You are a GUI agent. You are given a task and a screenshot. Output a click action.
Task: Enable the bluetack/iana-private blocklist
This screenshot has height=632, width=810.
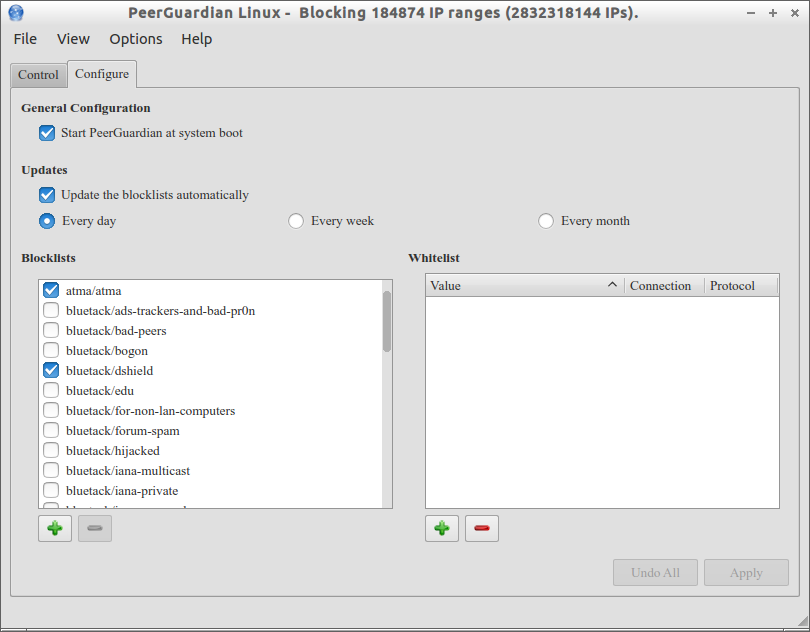[51, 490]
